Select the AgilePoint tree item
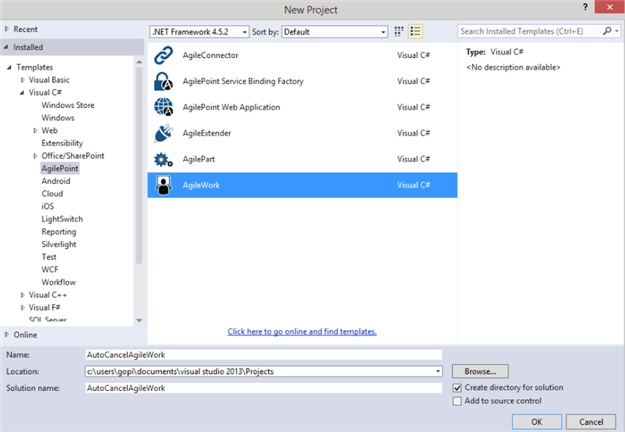 (x=60, y=169)
